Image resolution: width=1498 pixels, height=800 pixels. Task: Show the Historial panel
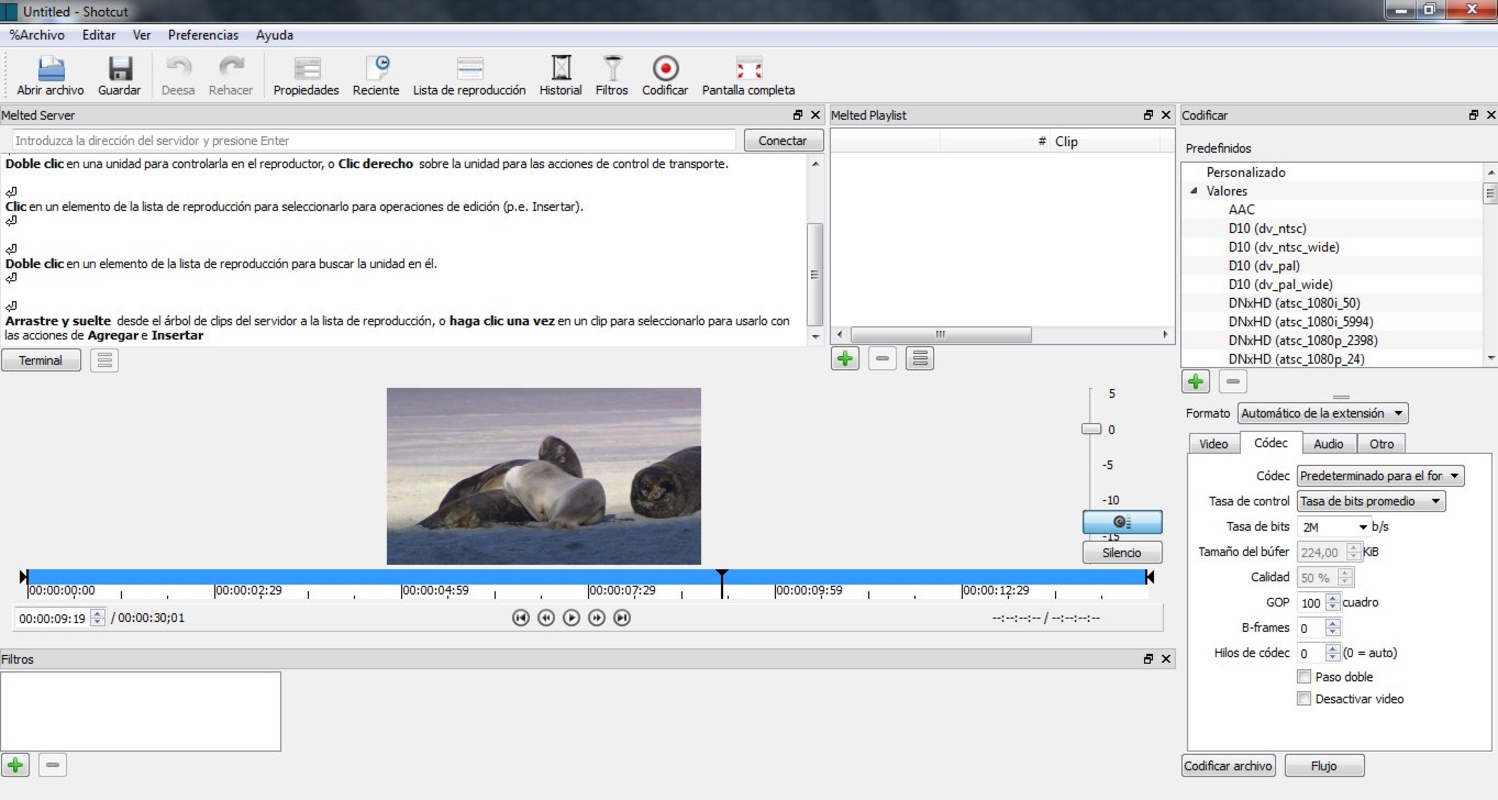(561, 76)
